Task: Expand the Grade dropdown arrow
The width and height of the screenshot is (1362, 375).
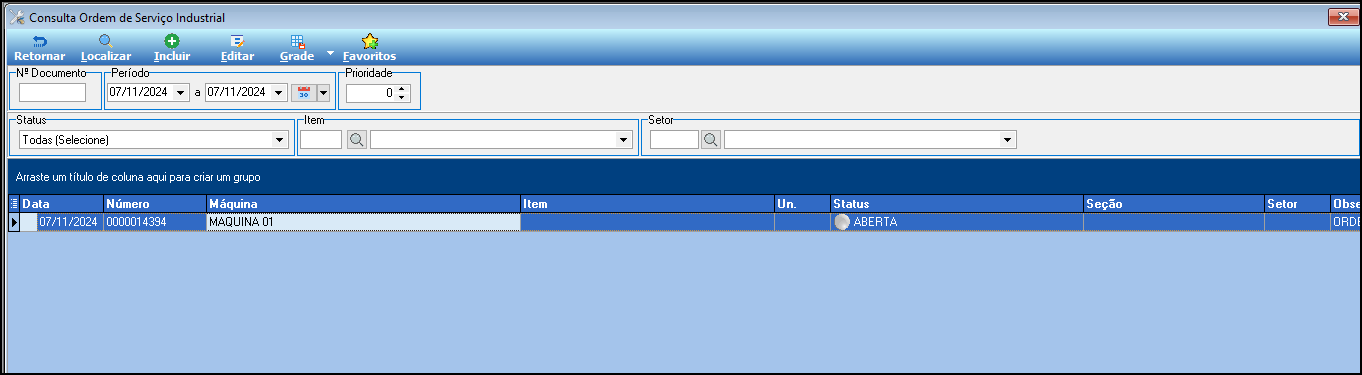Action: (x=330, y=52)
